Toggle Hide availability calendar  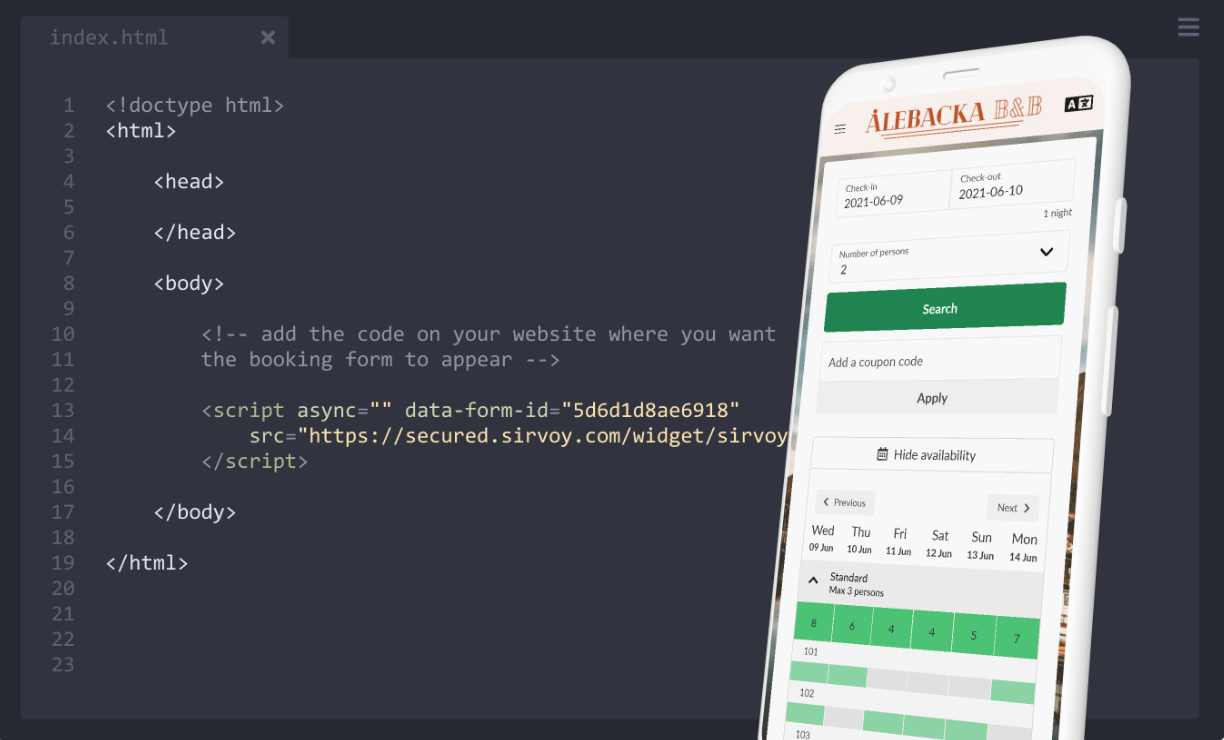[x=931, y=455]
